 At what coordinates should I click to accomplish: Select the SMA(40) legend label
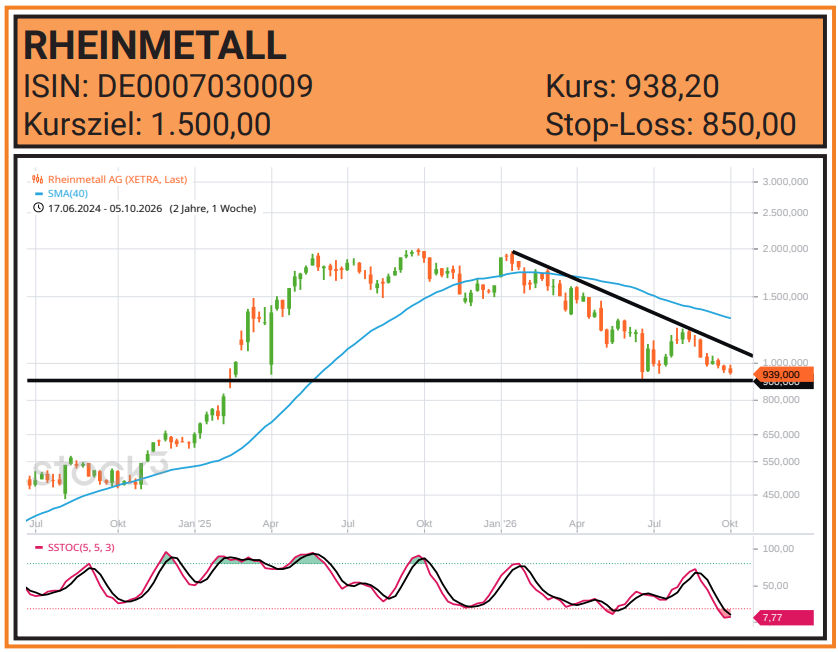68,194
